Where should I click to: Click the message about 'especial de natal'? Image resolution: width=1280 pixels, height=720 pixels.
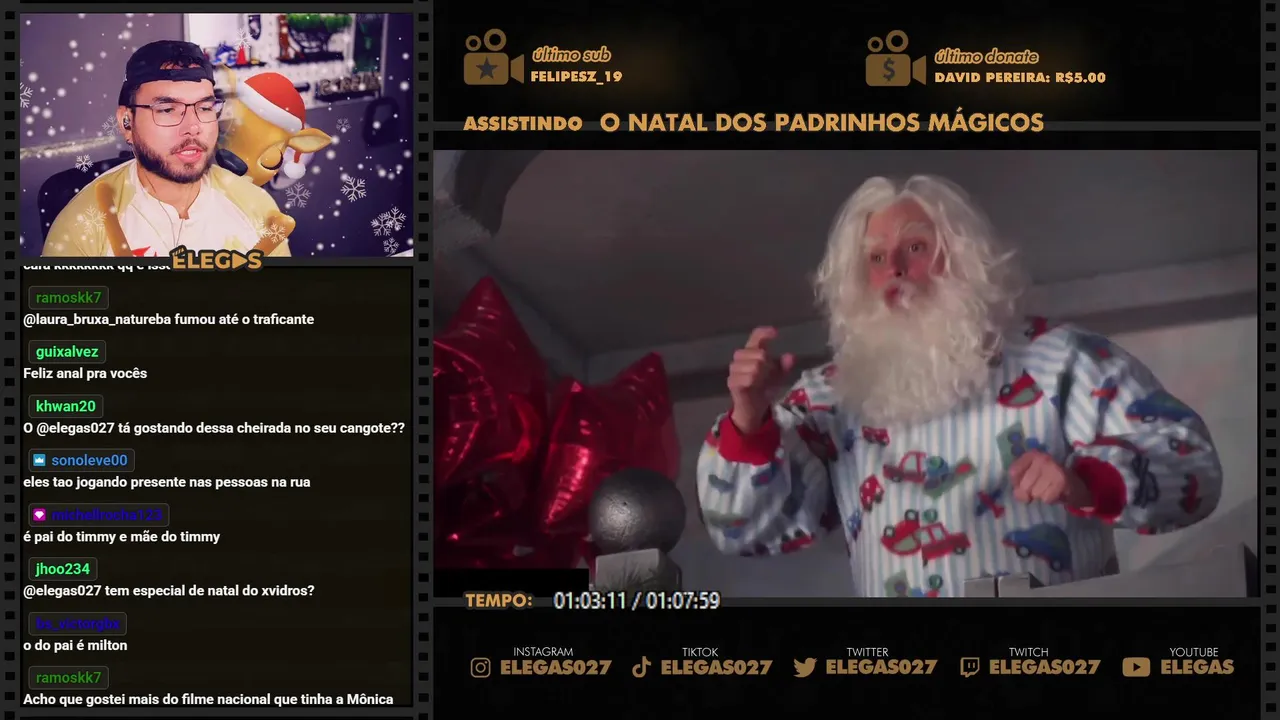(x=169, y=591)
